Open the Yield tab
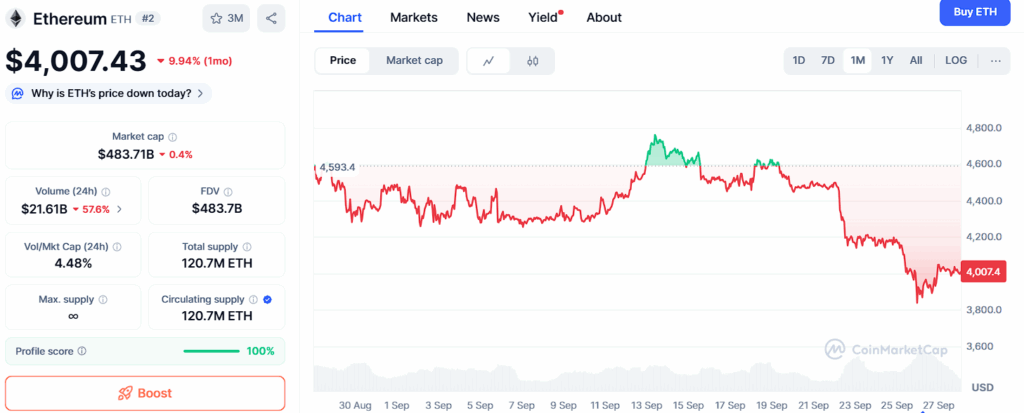This screenshot has width=1024, height=413. coord(543,17)
